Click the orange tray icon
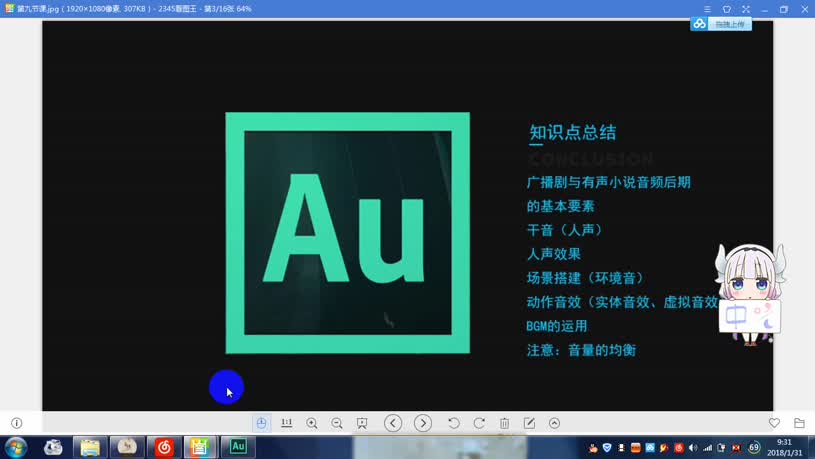Viewport: 815px width, 459px height. coord(635,448)
